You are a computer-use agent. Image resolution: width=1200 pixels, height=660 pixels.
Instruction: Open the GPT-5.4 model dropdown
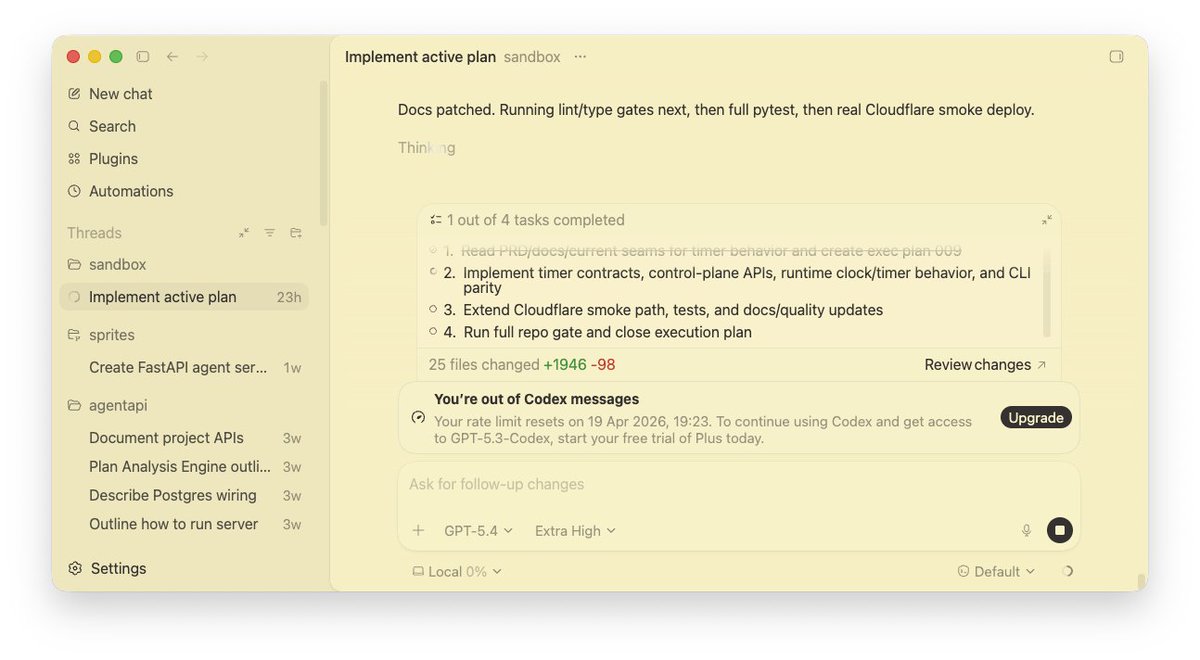pos(478,531)
